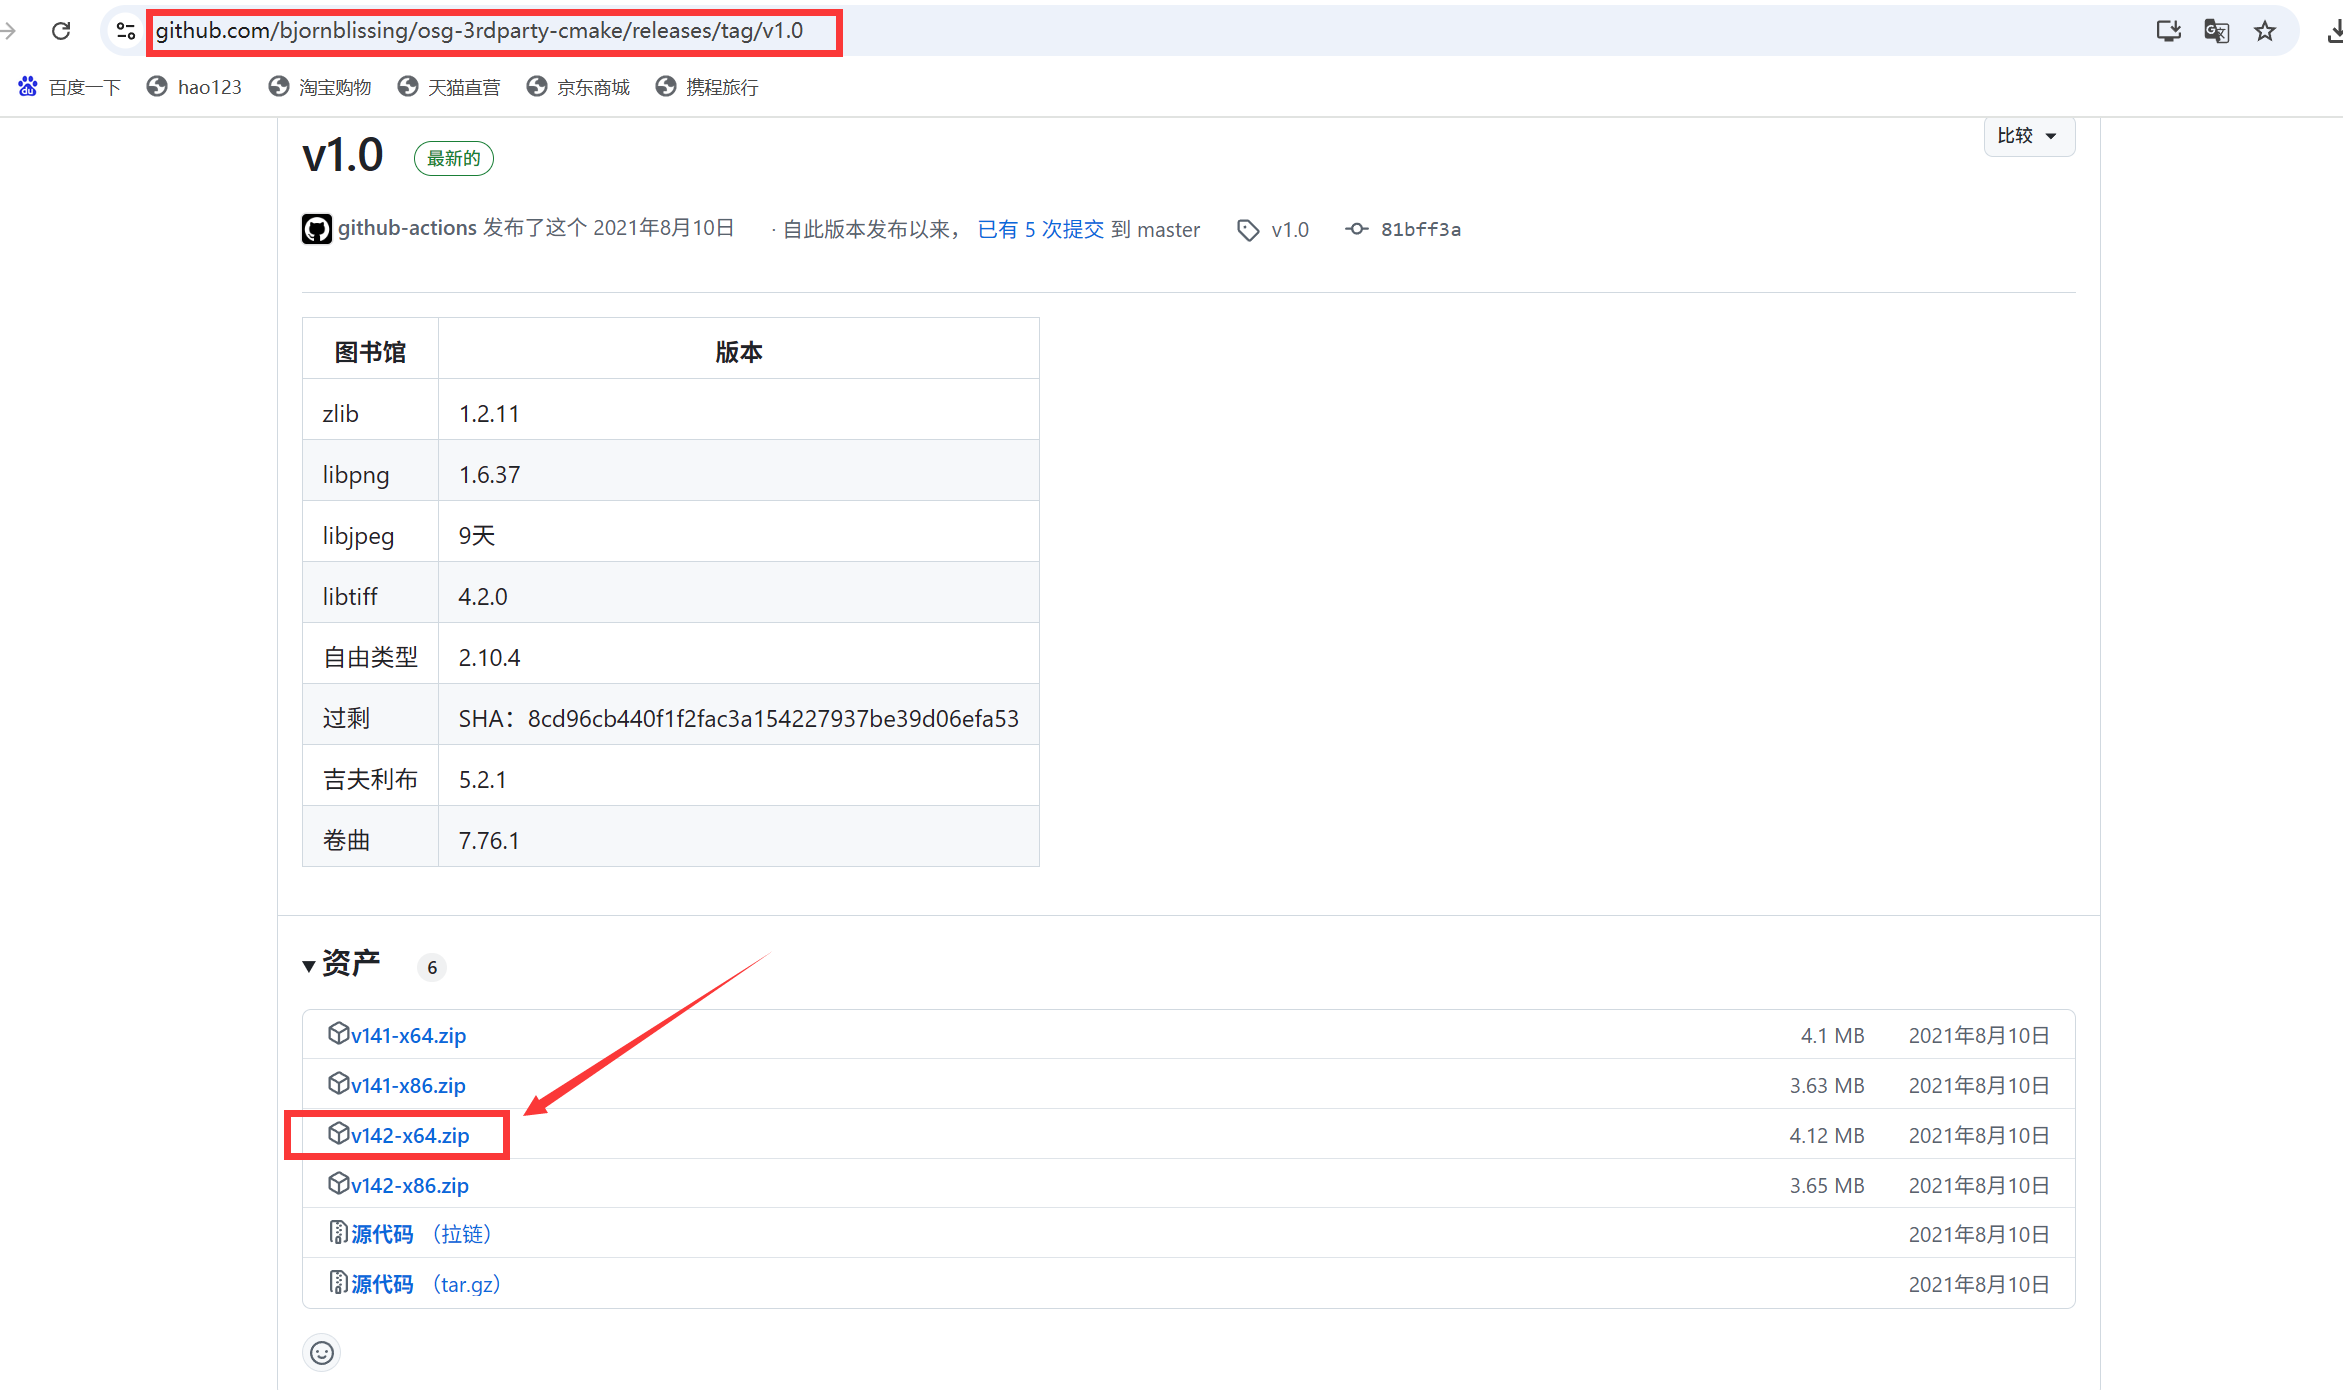Open 天猫直营 bookmark
The width and height of the screenshot is (2343, 1390).
[449, 87]
